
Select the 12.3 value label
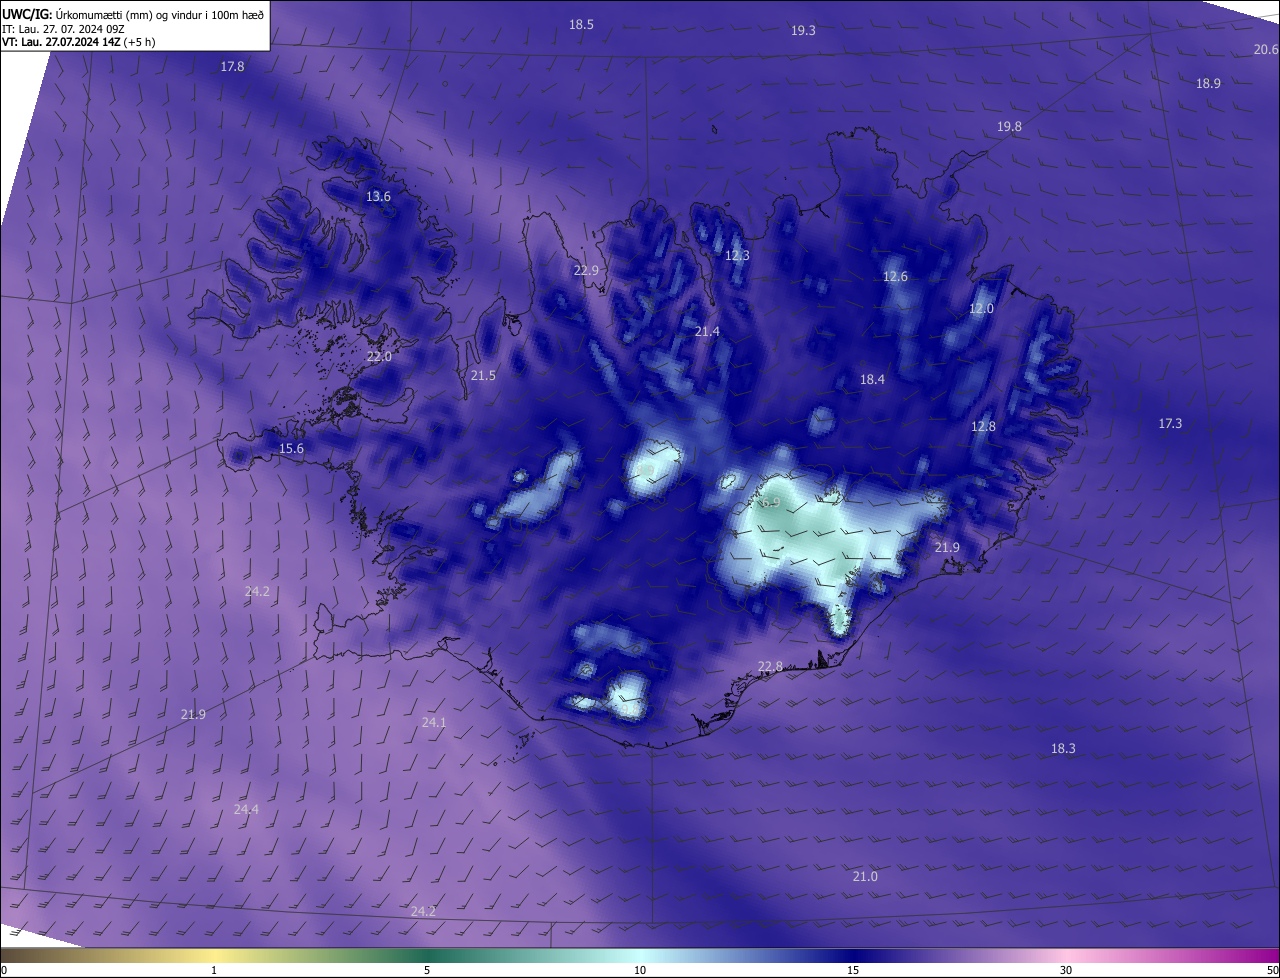point(737,256)
